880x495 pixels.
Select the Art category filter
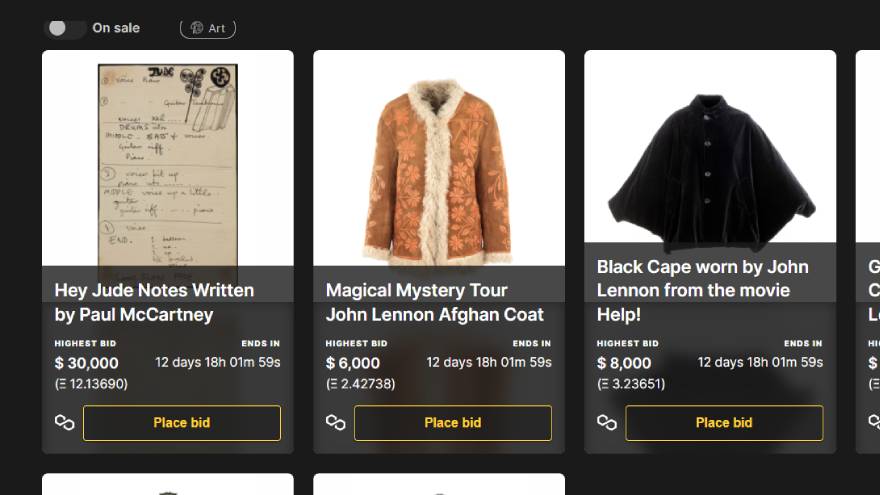click(208, 28)
